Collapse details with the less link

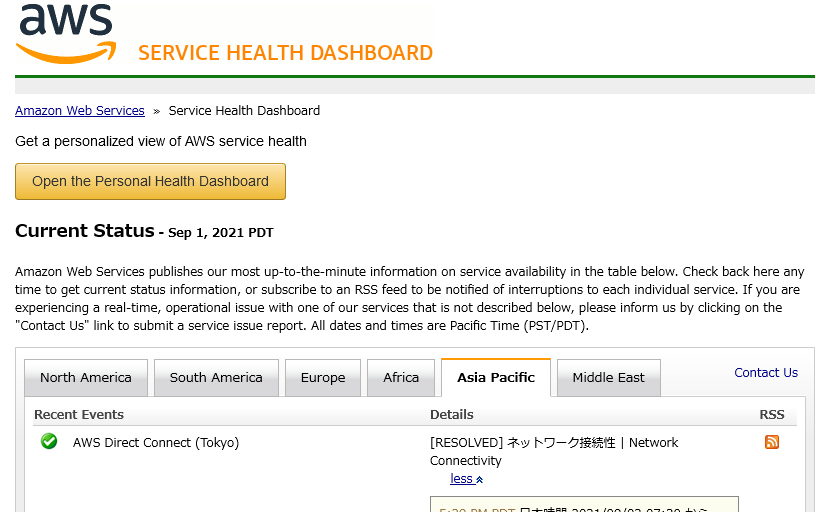(x=466, y=479)
